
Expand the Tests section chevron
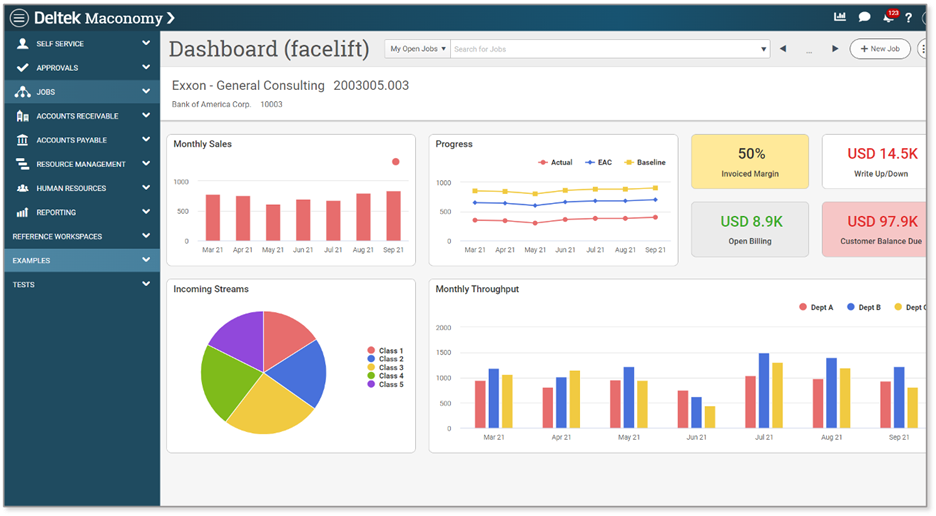(x=146, y=284)
